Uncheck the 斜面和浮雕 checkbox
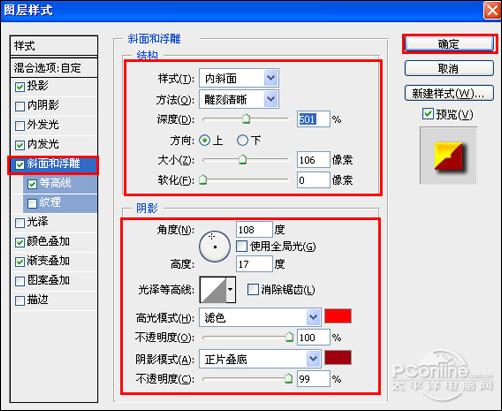Screen dimensions: 502x411 click(20, 164)
